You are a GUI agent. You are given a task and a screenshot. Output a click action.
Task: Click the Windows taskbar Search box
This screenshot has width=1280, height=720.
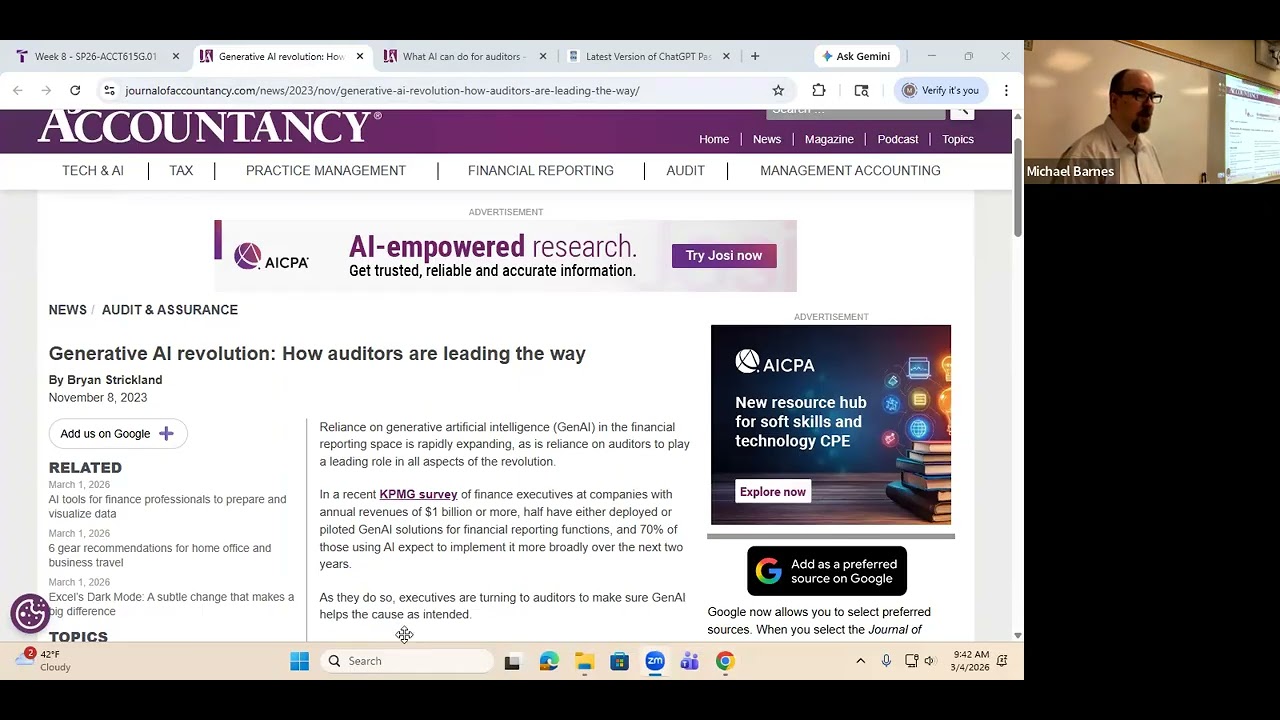(408, 661)
